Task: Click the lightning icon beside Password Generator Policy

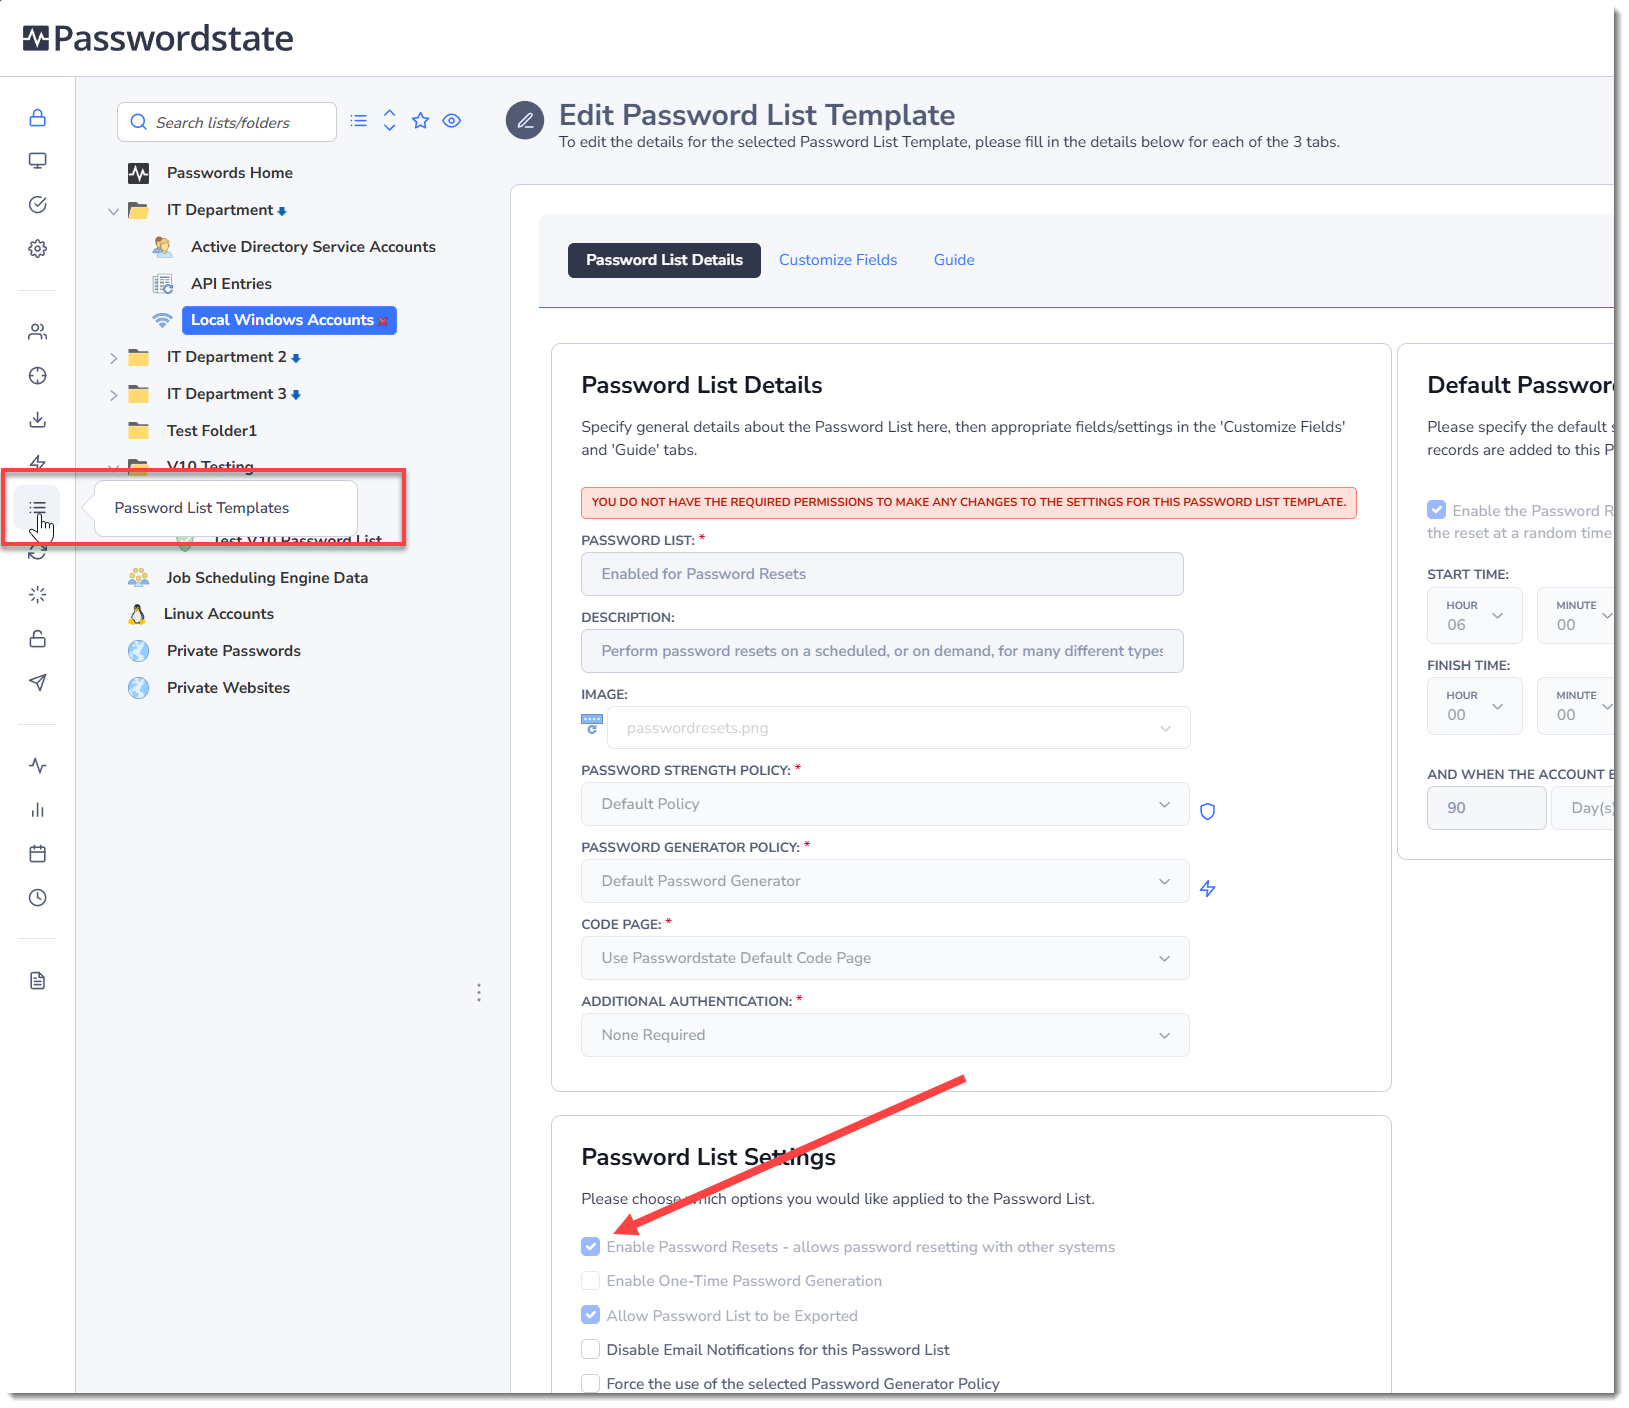Action: tap(1208, 888)
